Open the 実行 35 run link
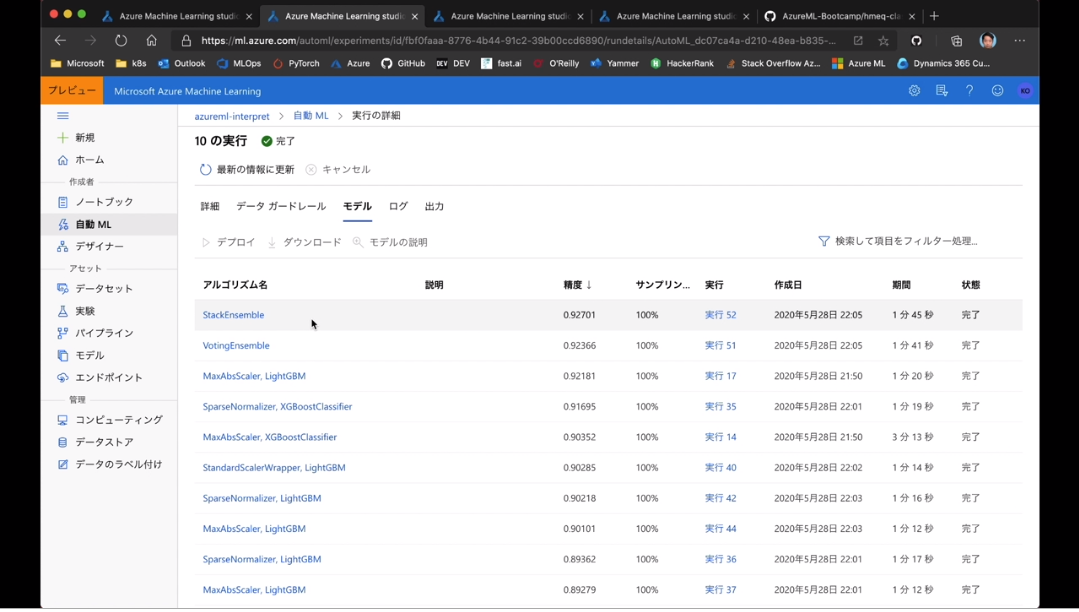The height and width of the screenshot is (612, 1079). (720, 407)
